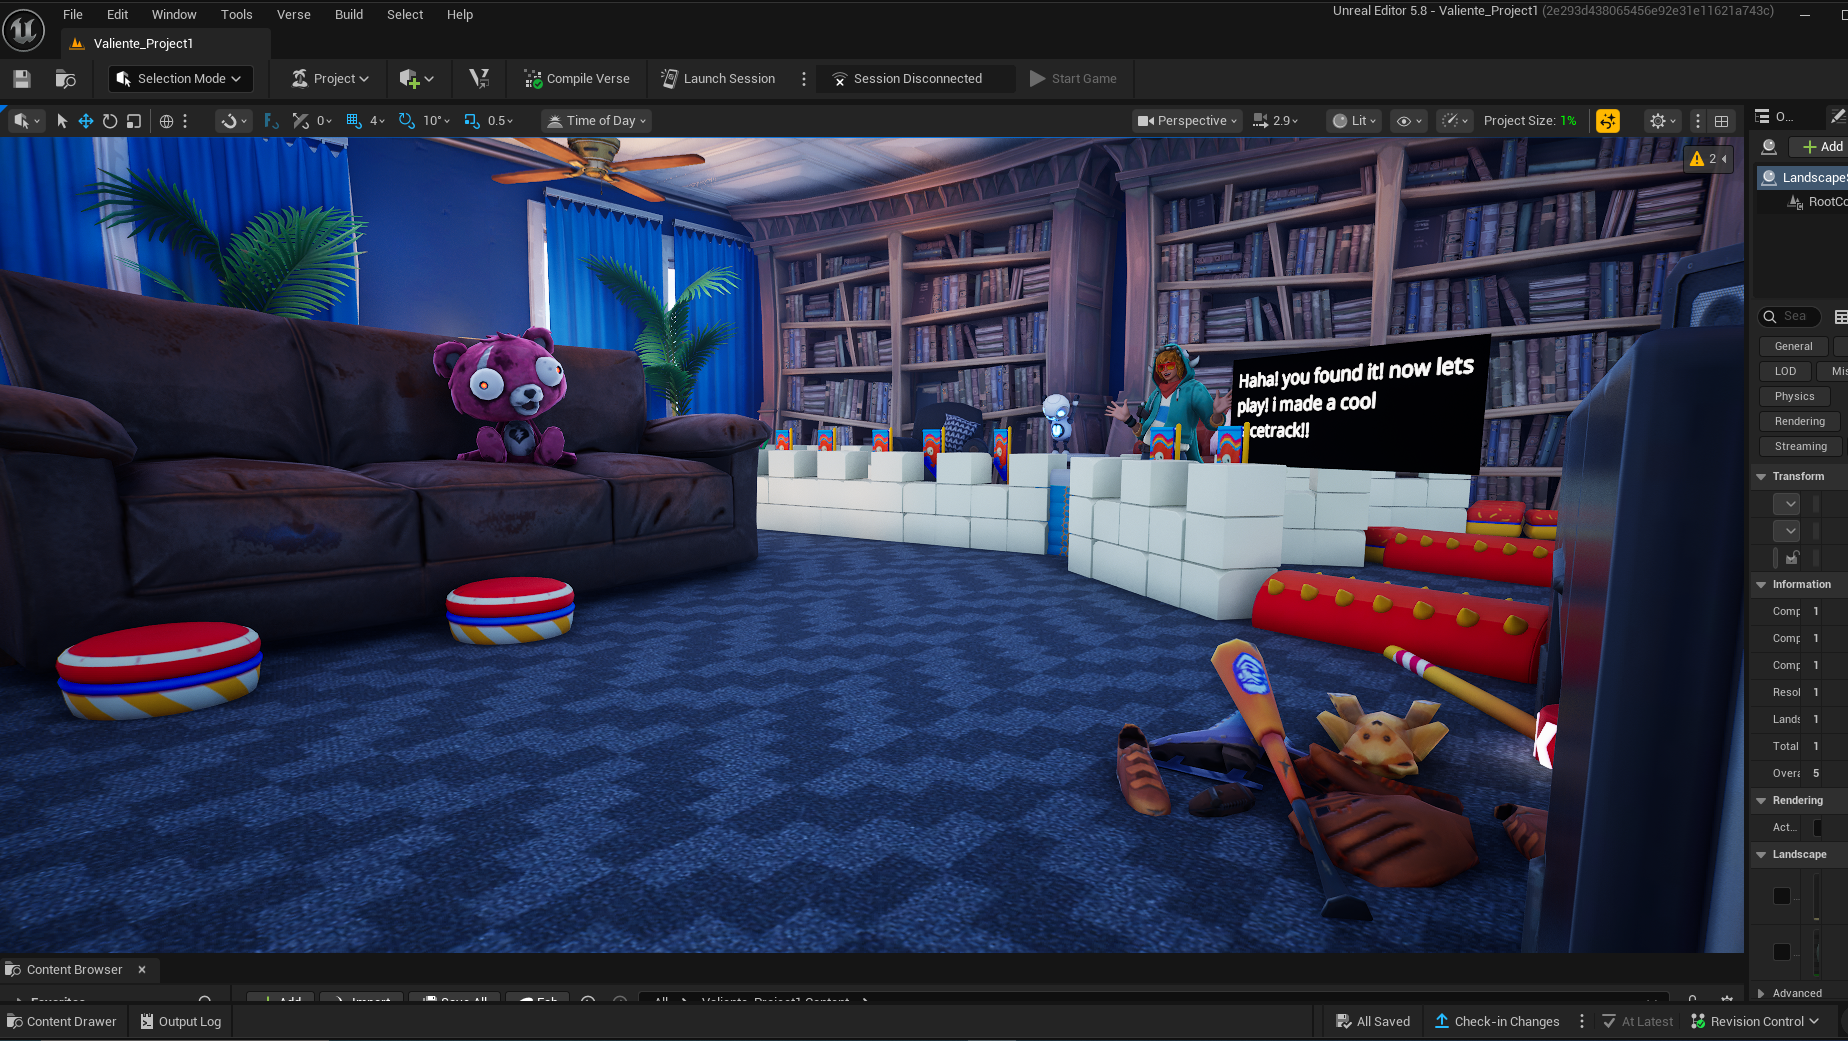Open the details table view icon next to search

click(x=1840, y=317)
